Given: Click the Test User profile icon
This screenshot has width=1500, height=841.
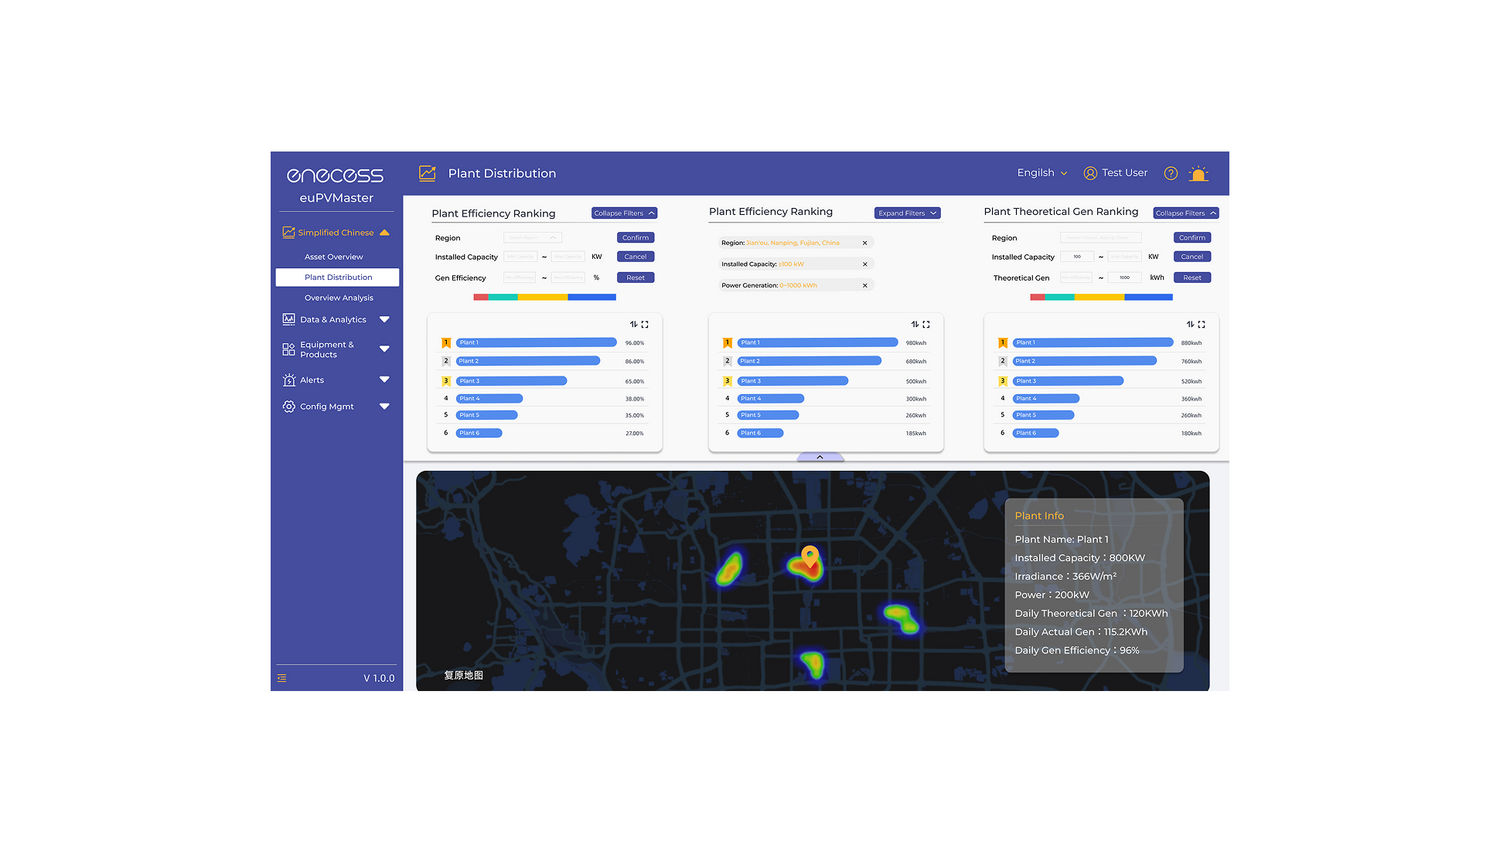Looking at the screenshot, I should (1090, 173).
